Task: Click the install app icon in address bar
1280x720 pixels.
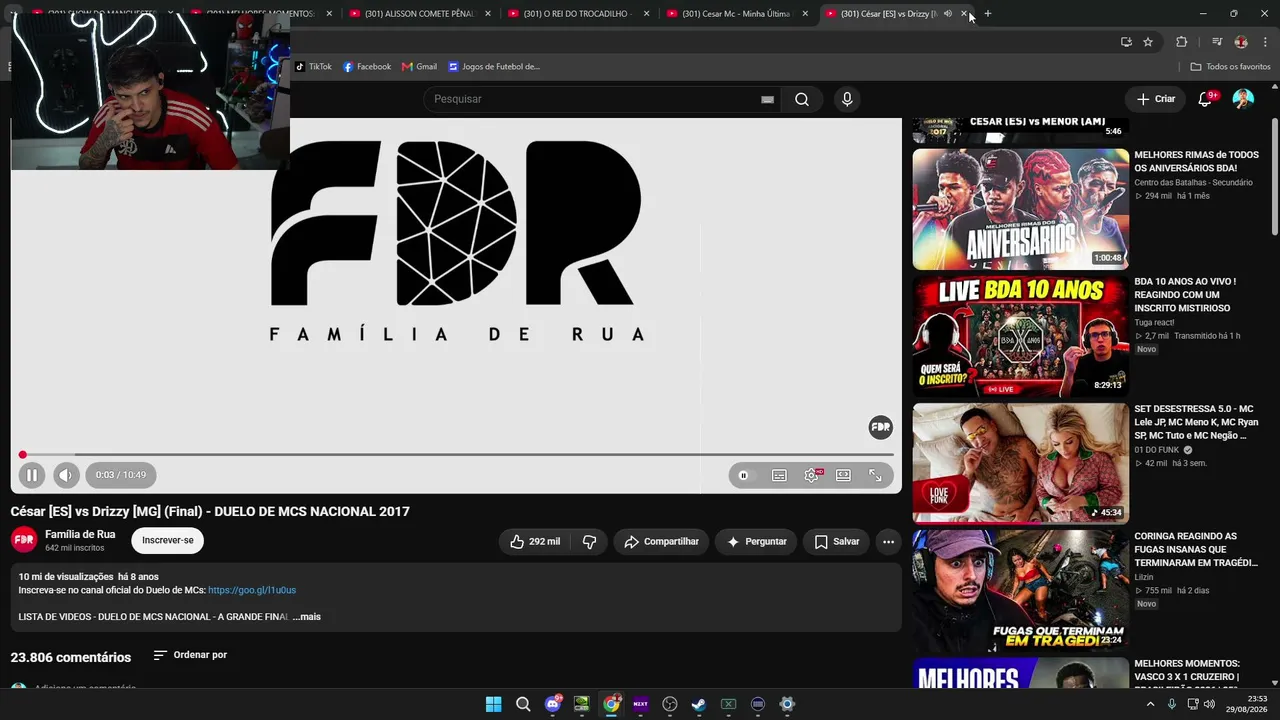Action: click(1126, 42)
